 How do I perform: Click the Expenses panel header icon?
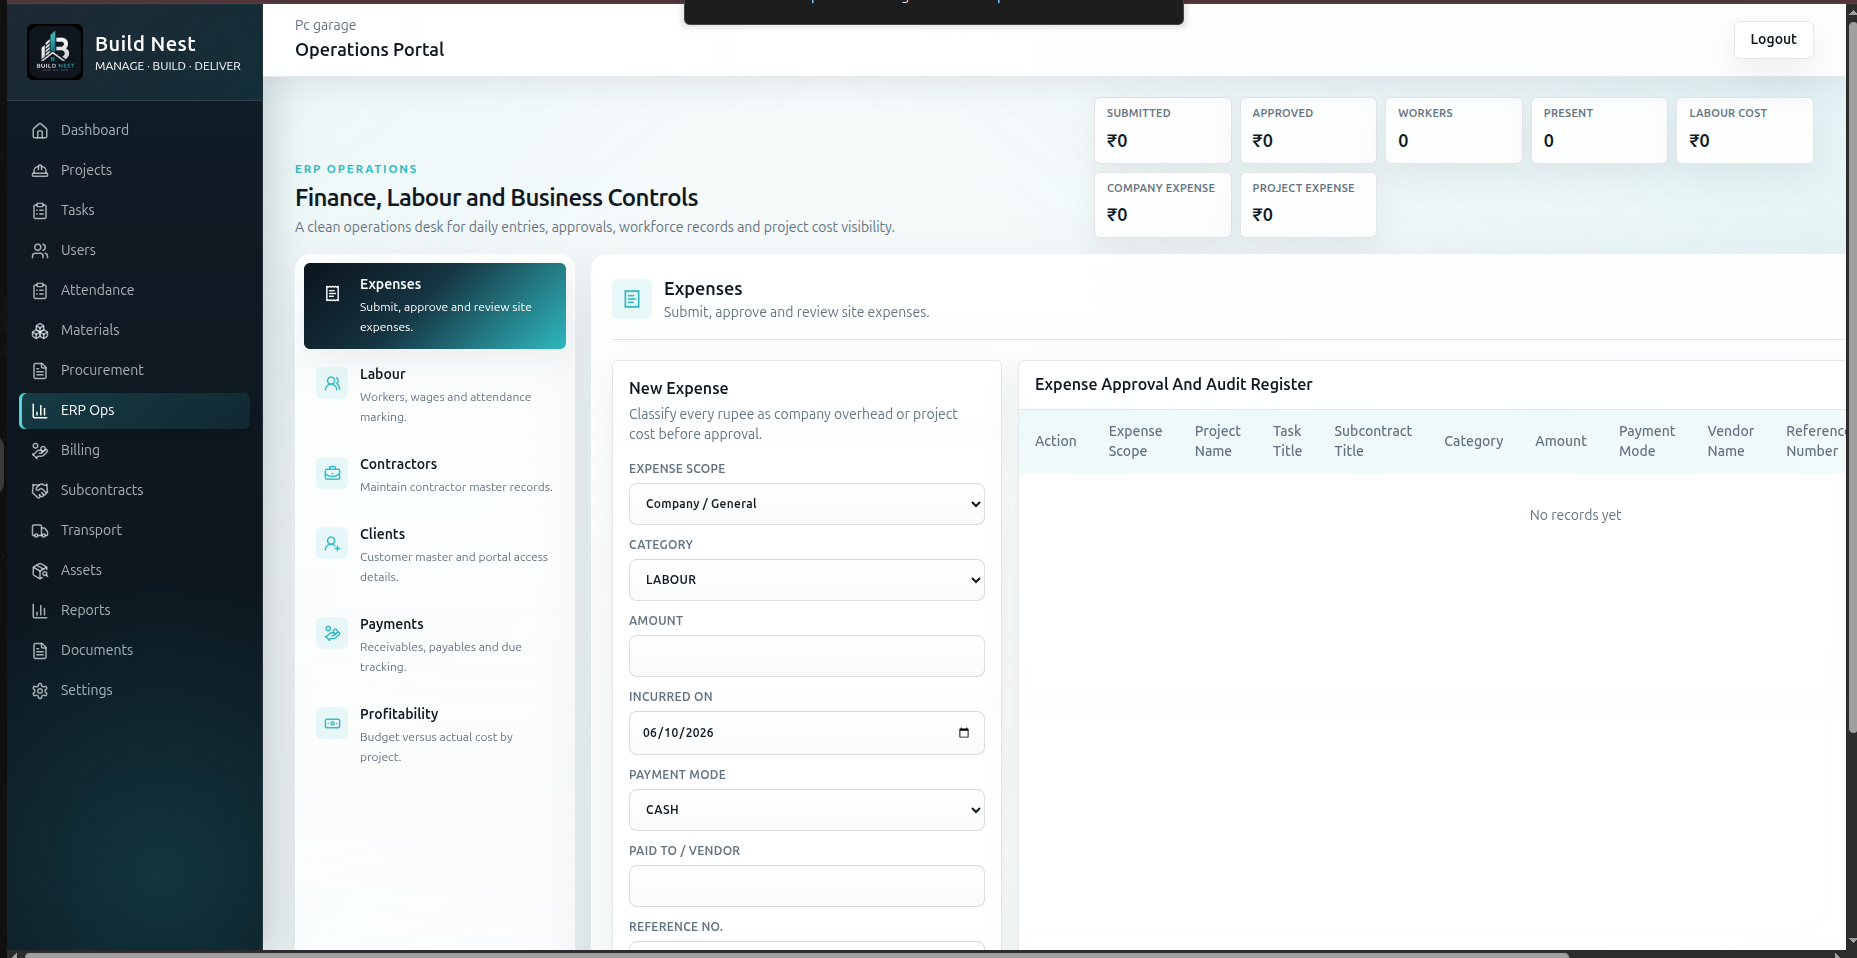(x=632, y=299)
